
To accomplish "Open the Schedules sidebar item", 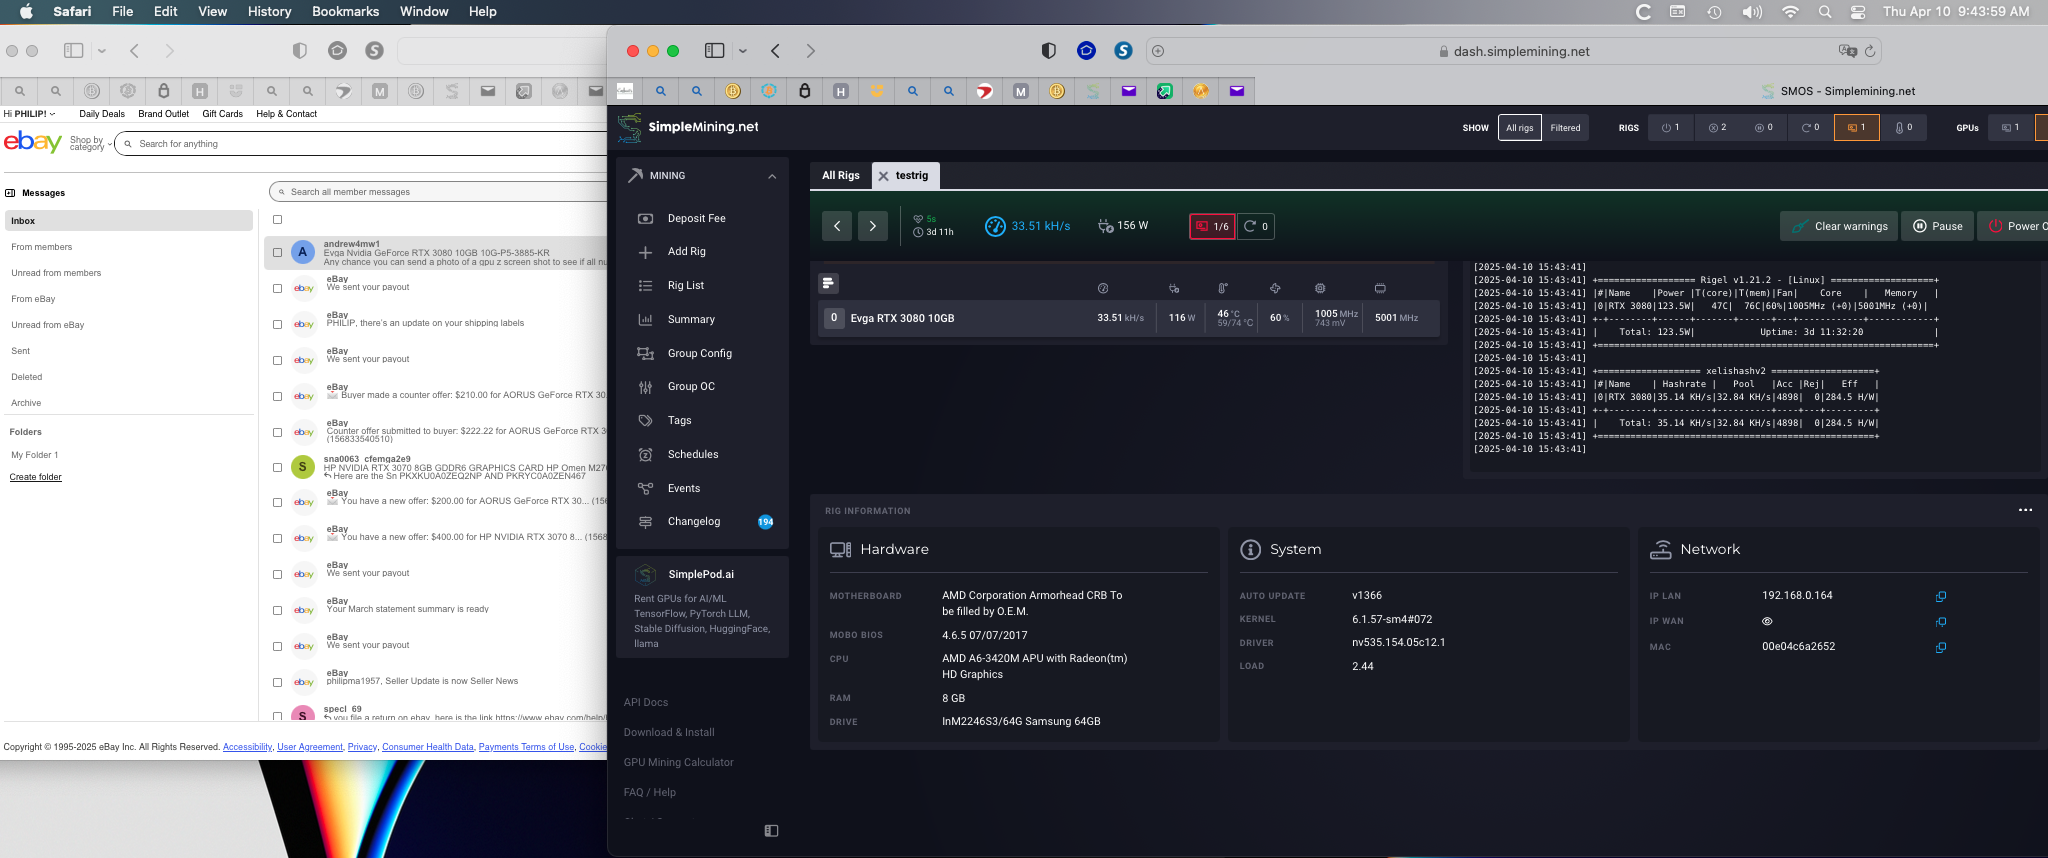I will coord(692,454).
